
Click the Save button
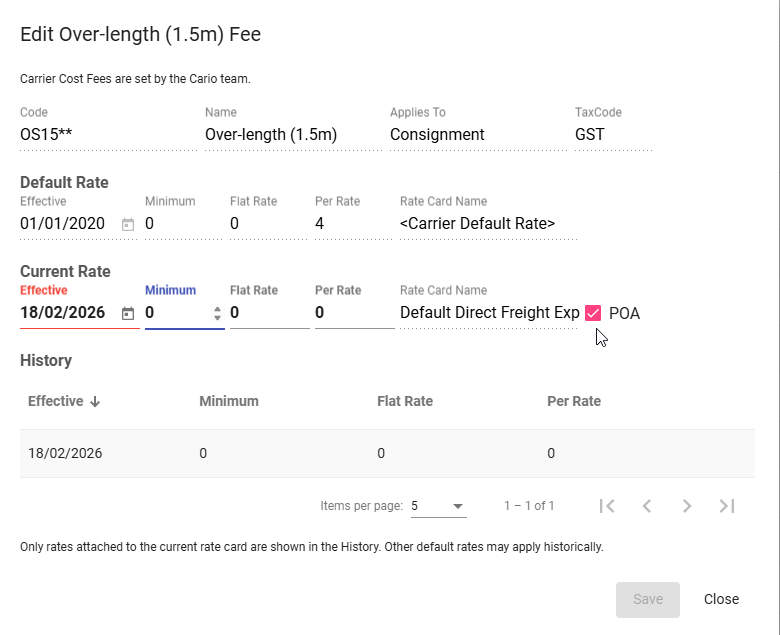click(x=648, y=600)
